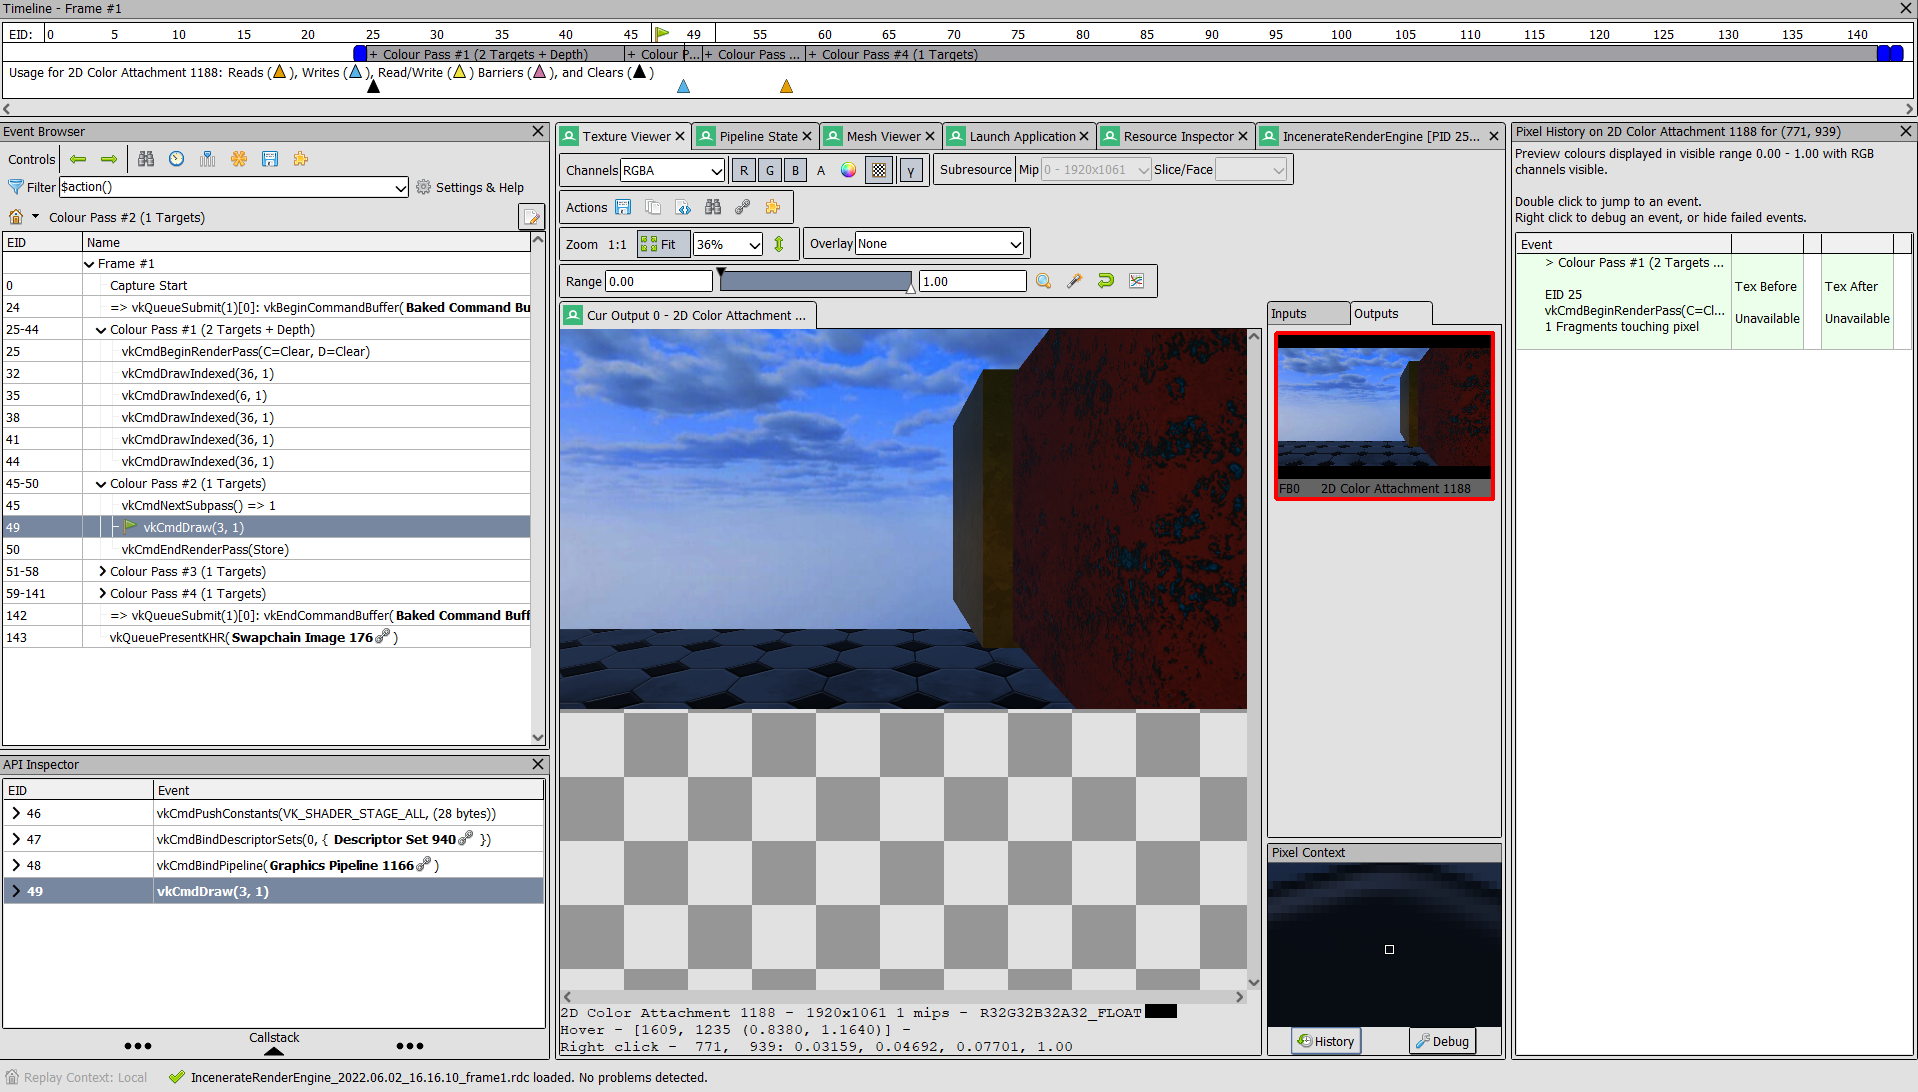Open the Filter $action() dropdown arrow
Screen dimensions: 1918x1092
(x=400, y=187)
